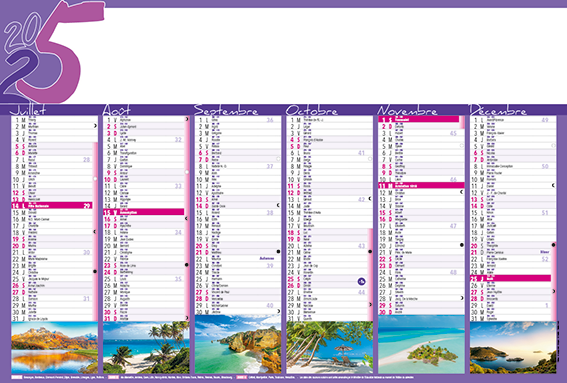The height and width of the screenshot is (383, 567).
Task: Open the beach umbrella photo under Octobre
Action: click(x=329, y=348)
